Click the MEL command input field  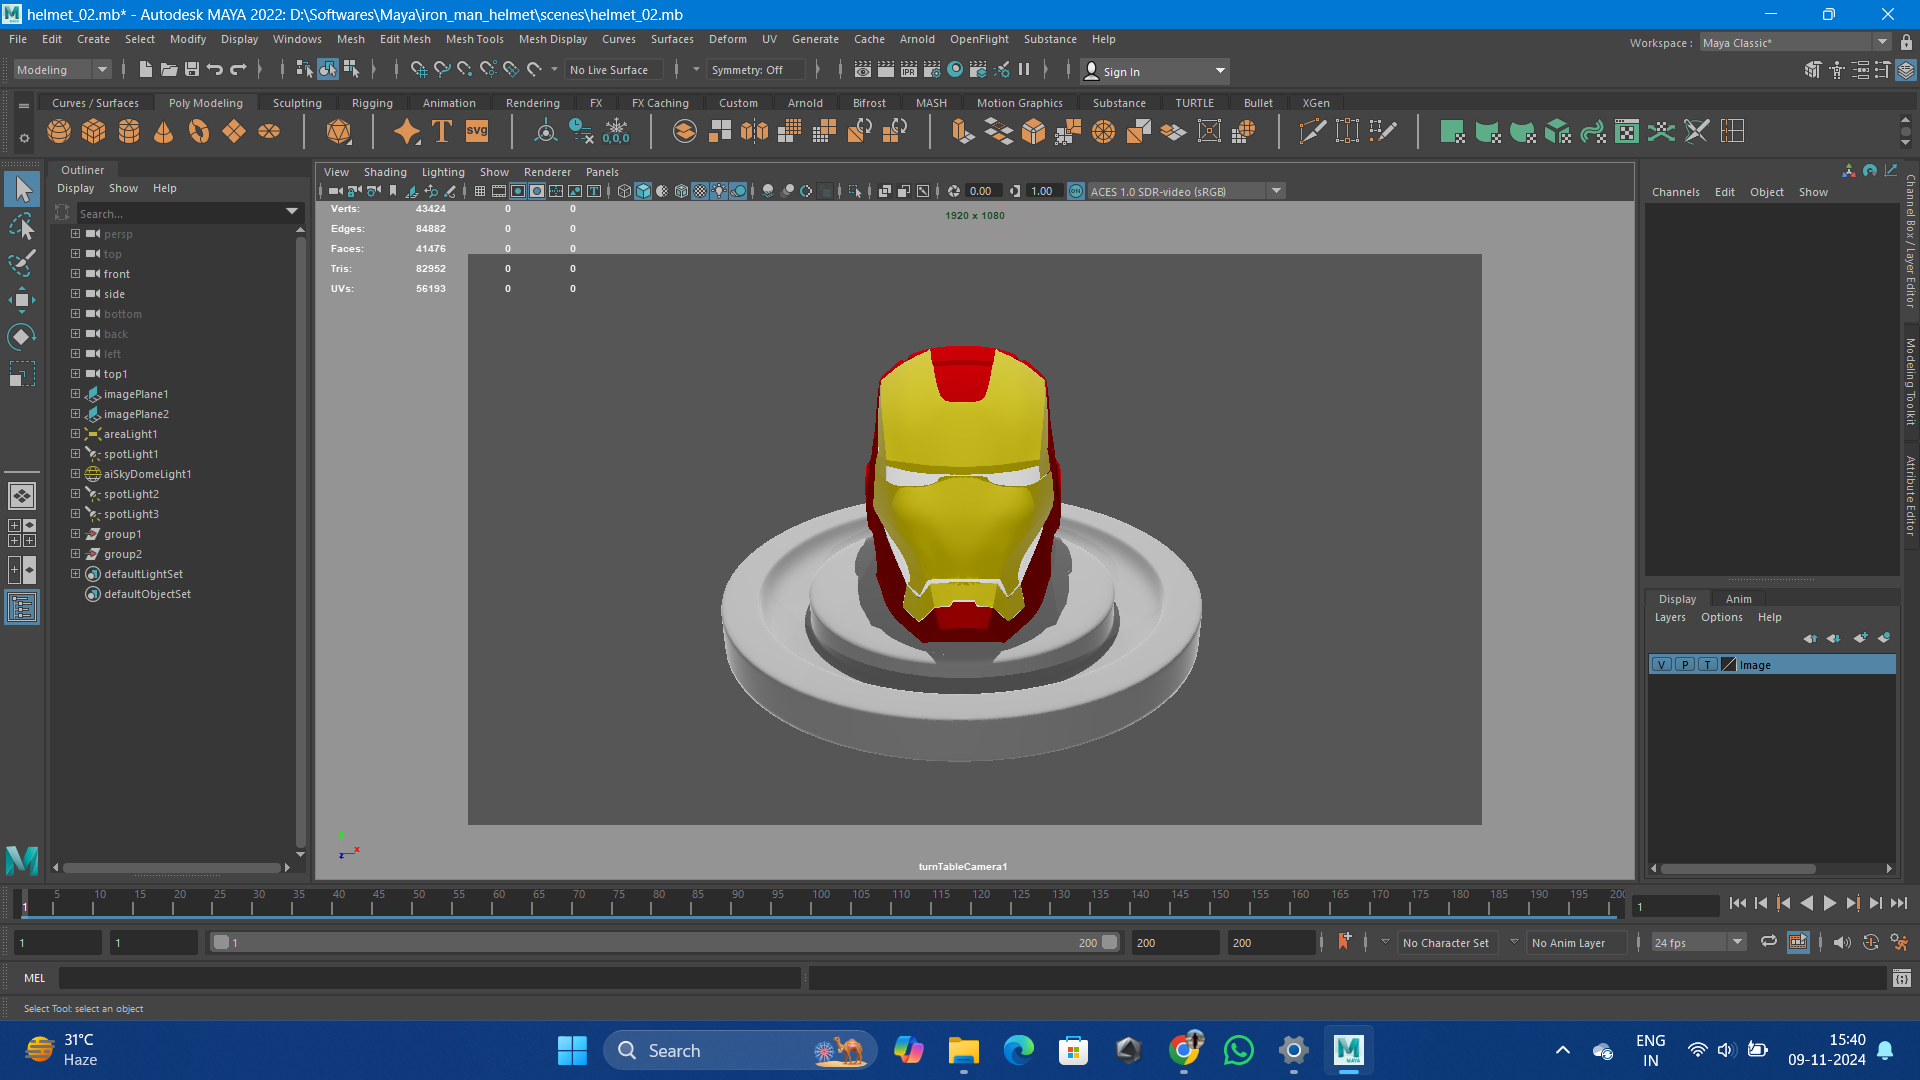[x=430, y=978]
